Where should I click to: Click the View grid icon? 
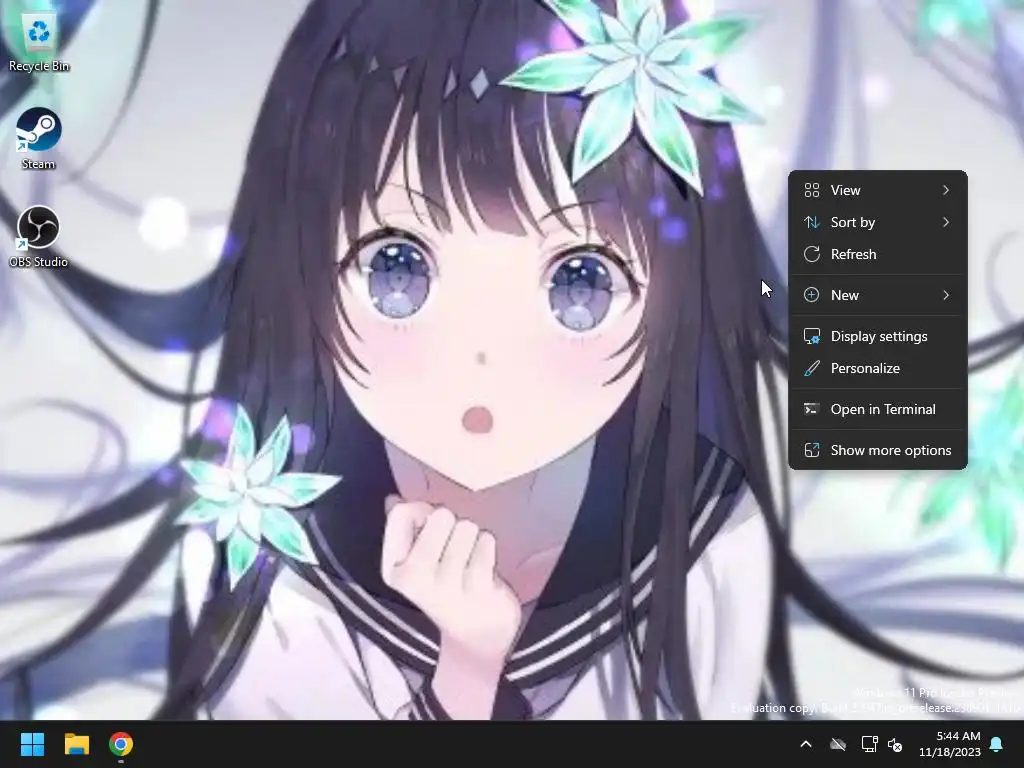tap(812, 190)
